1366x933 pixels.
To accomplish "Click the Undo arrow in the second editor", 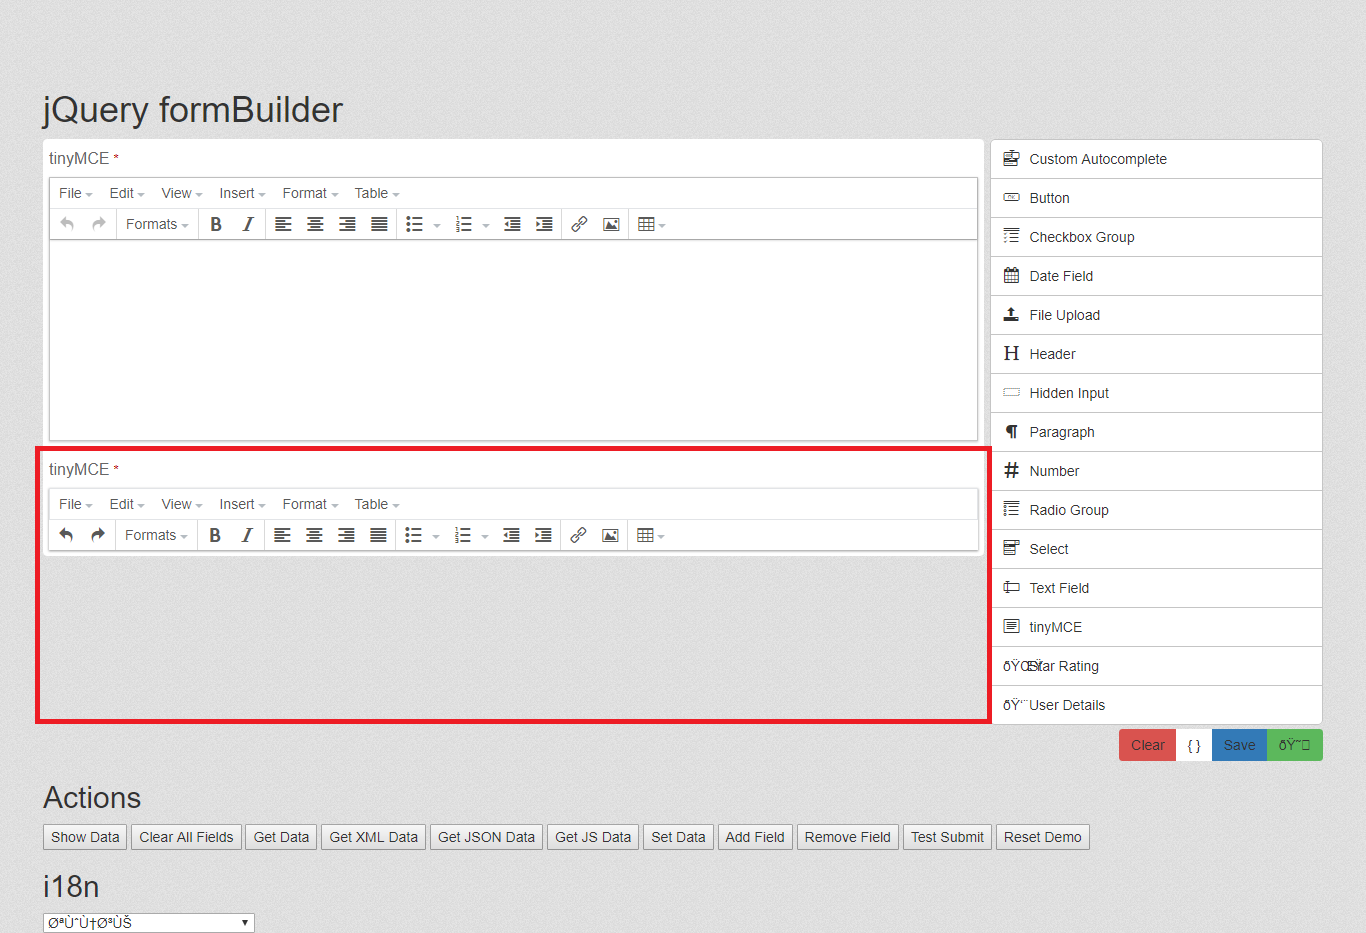I will coord(66,535).
